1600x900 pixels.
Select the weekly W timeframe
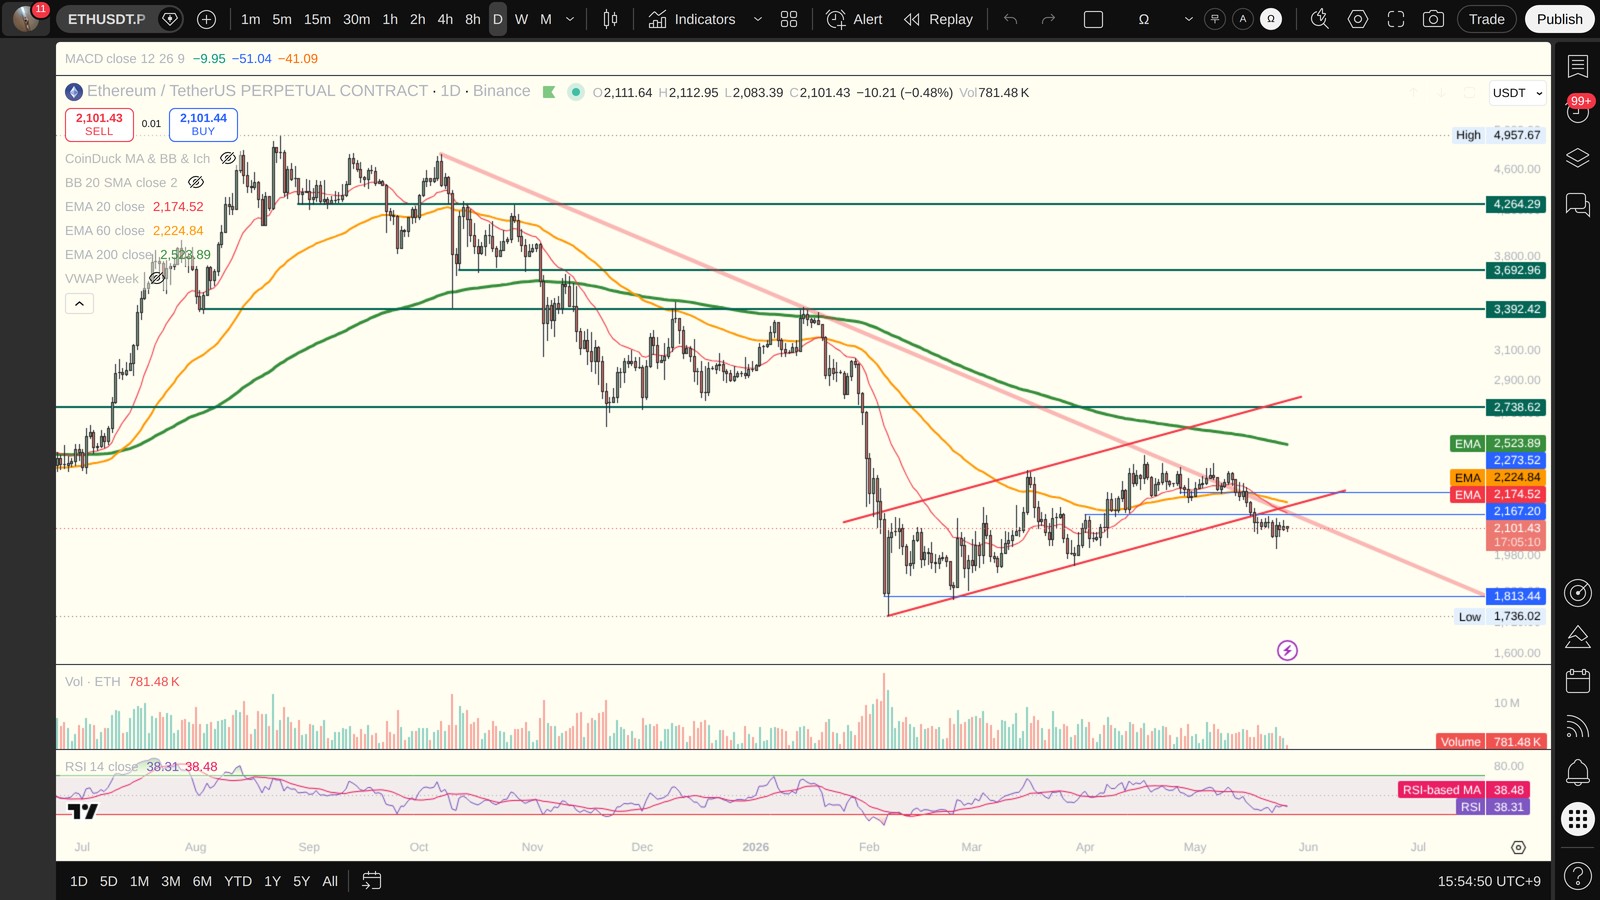pyautogui.click(x=521, y=19)
